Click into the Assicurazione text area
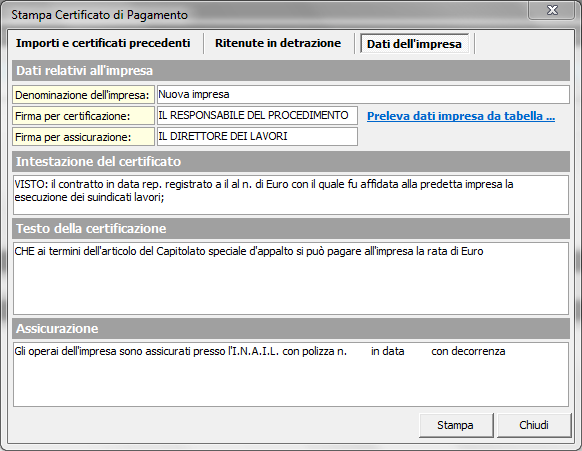 291,374
